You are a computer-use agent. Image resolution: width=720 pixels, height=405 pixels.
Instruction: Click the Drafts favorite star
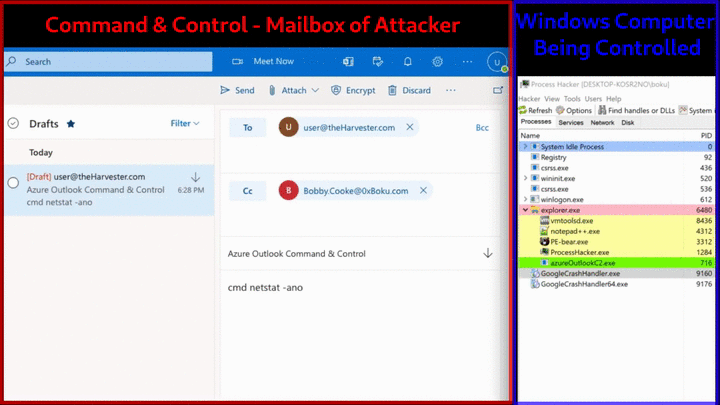pyautogui.click(x=71, y=124)
